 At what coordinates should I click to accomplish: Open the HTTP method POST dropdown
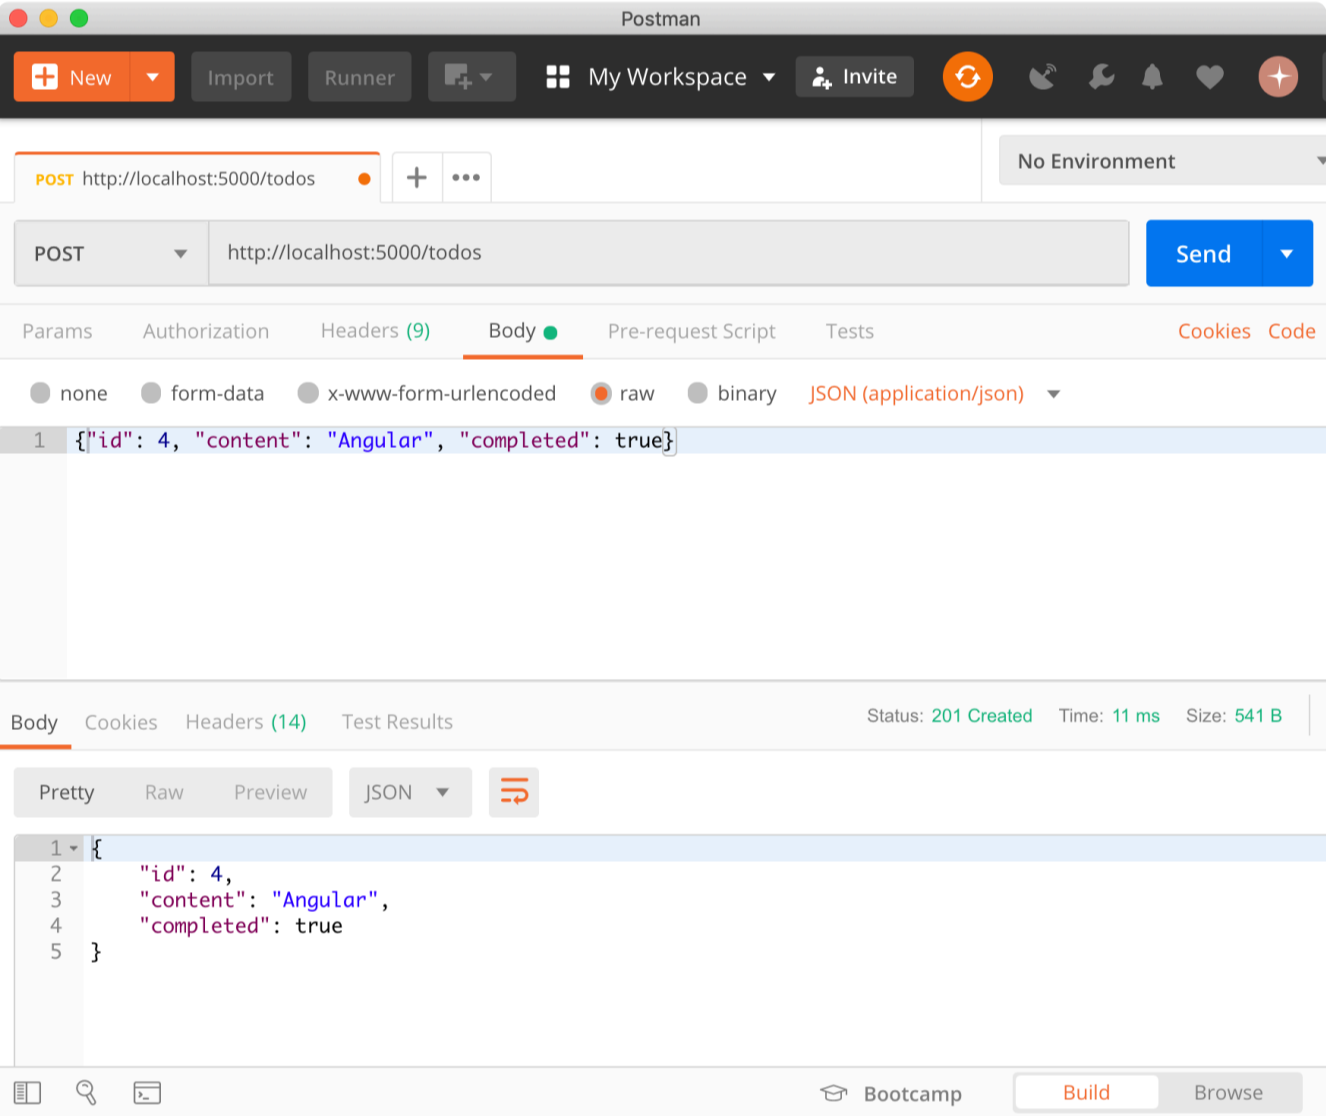[111, 253]
